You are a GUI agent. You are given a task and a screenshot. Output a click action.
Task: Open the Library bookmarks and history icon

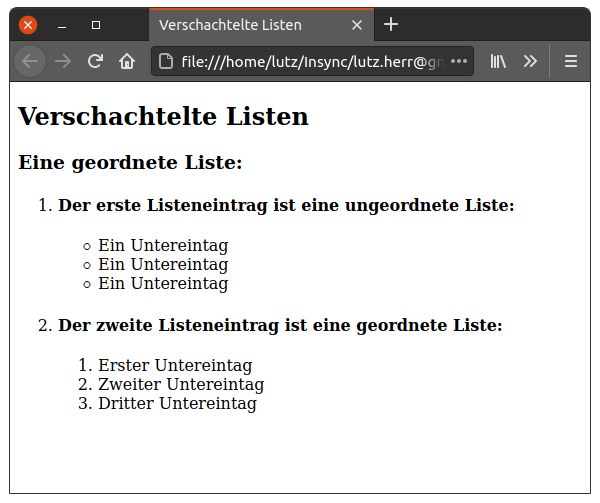(x=498, y=61)
